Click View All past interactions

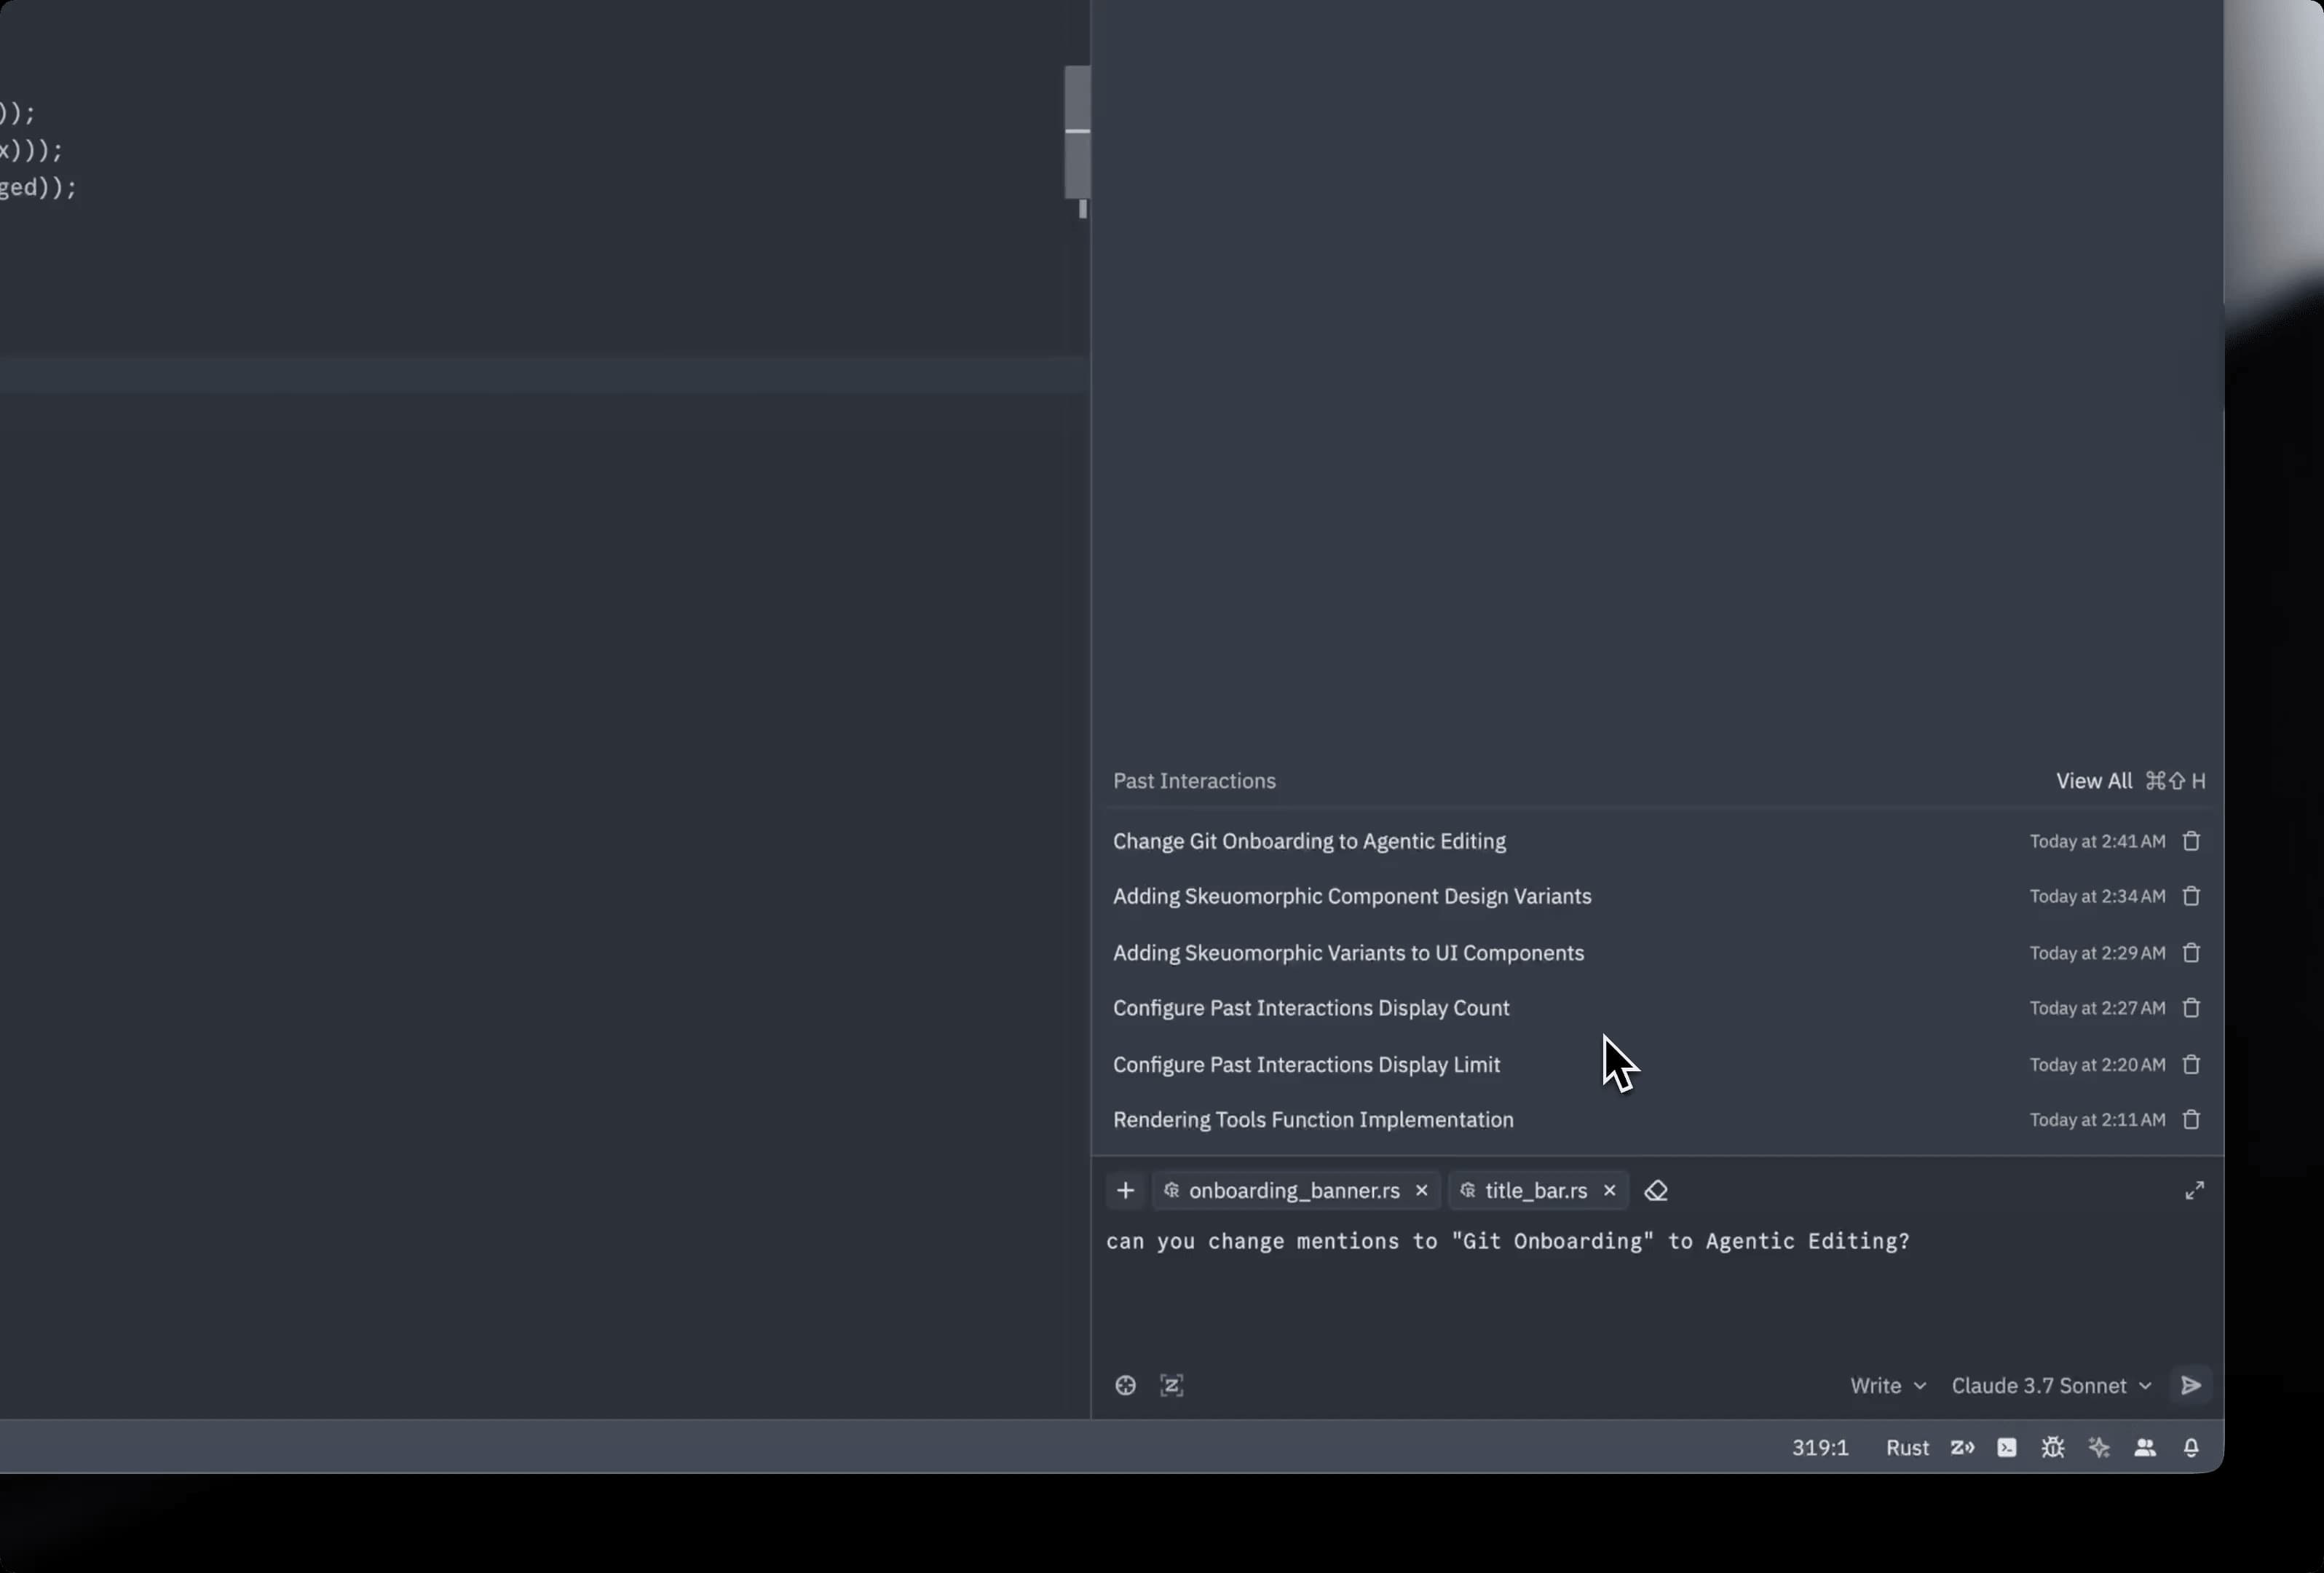2093,780
